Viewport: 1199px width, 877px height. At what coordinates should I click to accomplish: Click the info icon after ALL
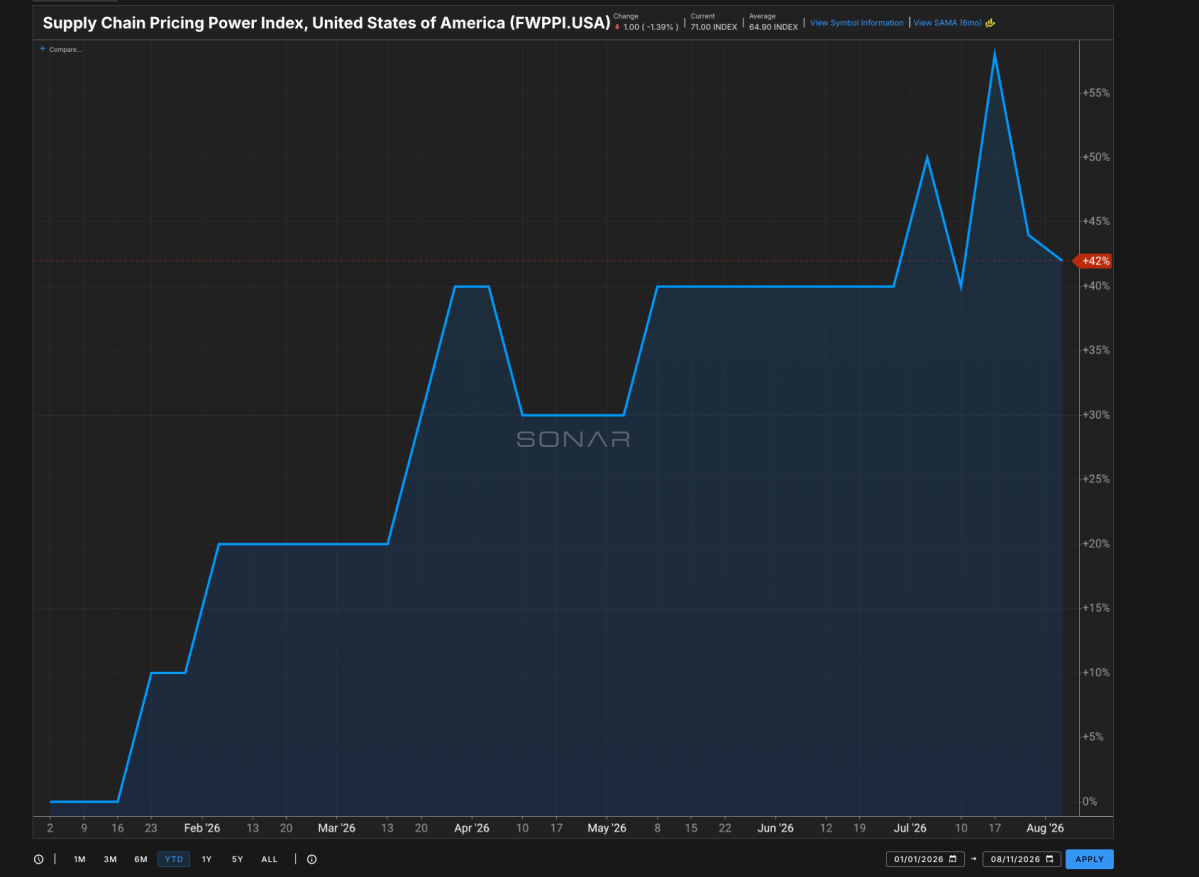(312, 859)
